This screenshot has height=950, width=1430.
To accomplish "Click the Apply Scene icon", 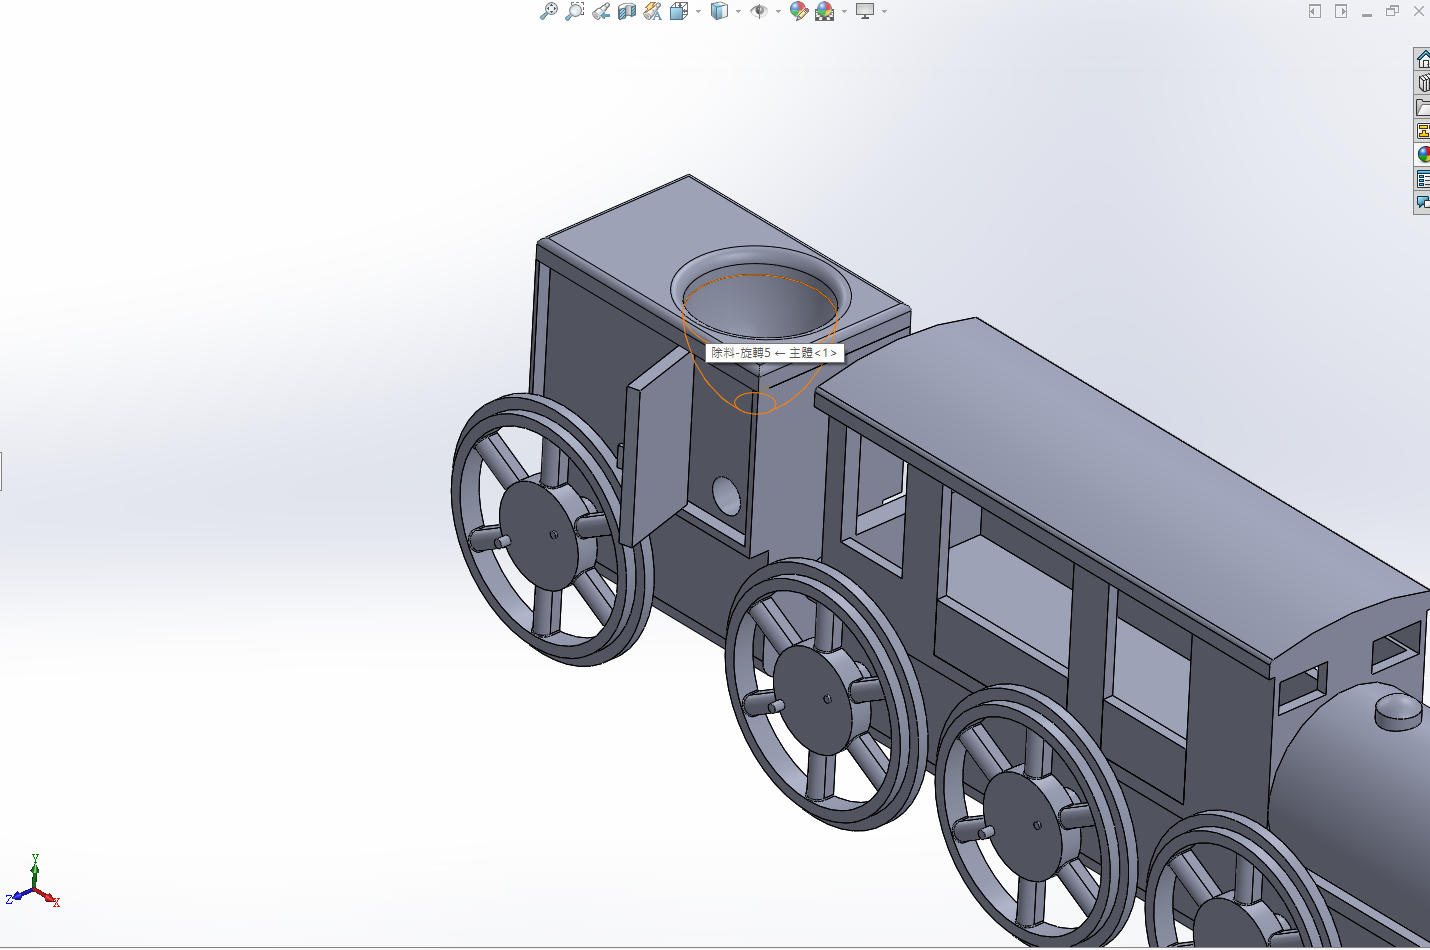I will pyautogui.click(x=824, y=11).
